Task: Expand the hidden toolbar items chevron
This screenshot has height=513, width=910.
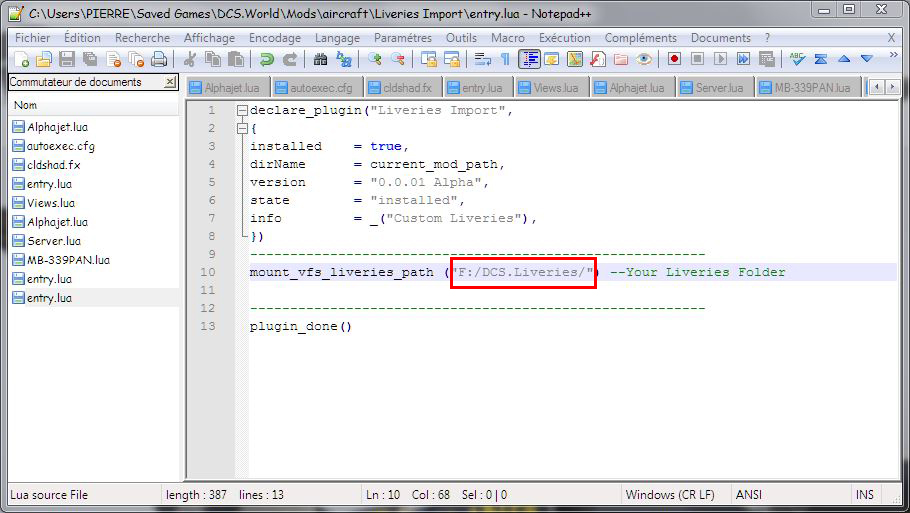Action: pyautogui.click(x=894, y=55)
